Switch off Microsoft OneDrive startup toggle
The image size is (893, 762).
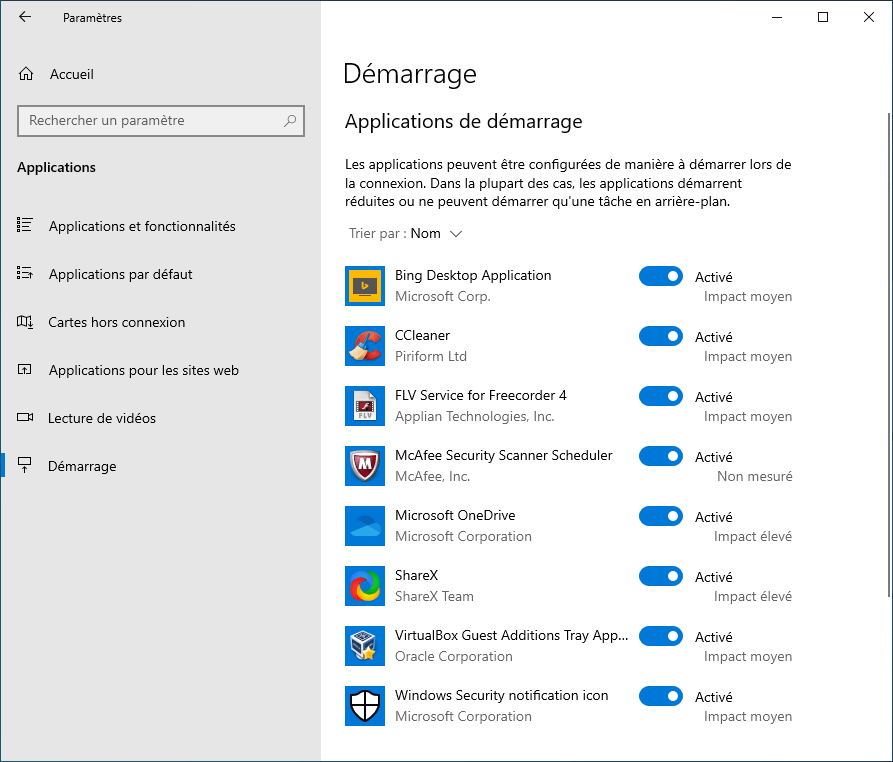click(661, 516)
